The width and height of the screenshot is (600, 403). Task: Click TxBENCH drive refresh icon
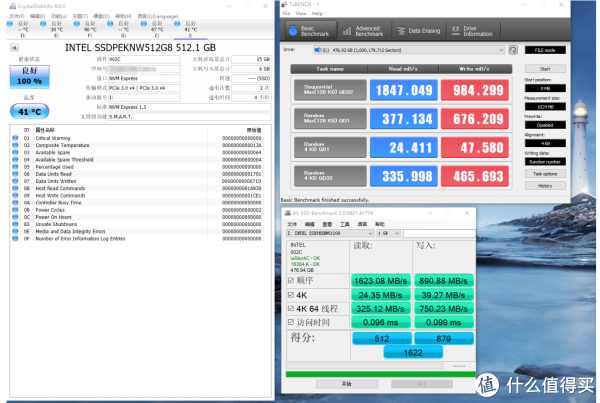513,50
